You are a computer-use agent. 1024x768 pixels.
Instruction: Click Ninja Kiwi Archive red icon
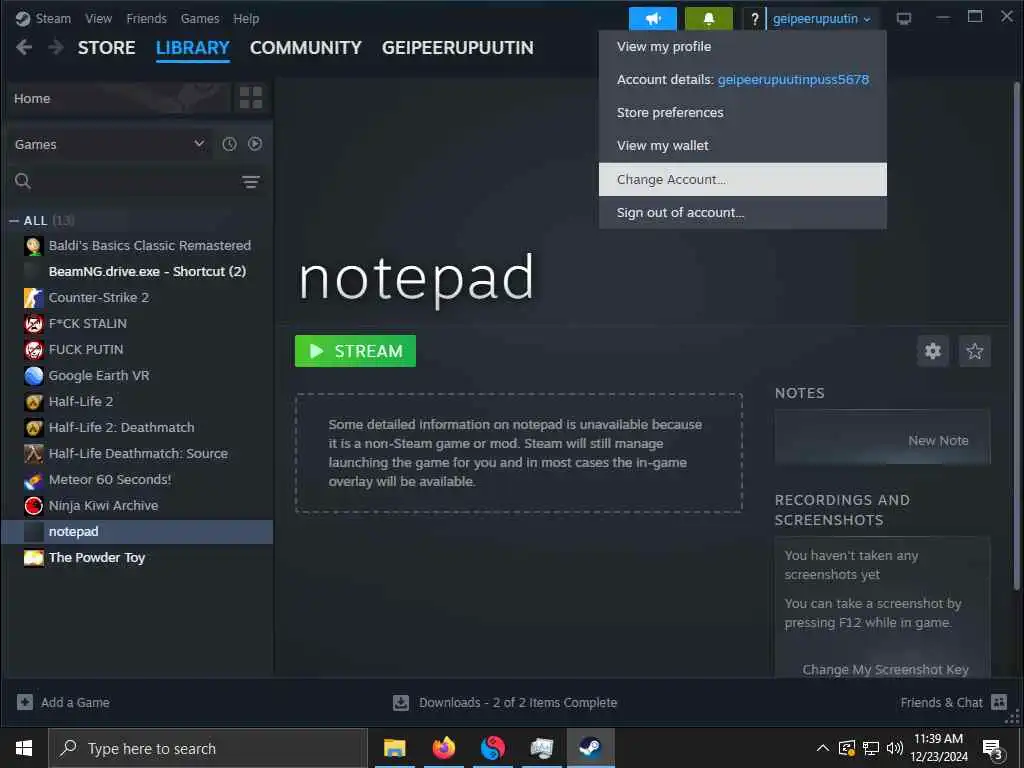33,506
